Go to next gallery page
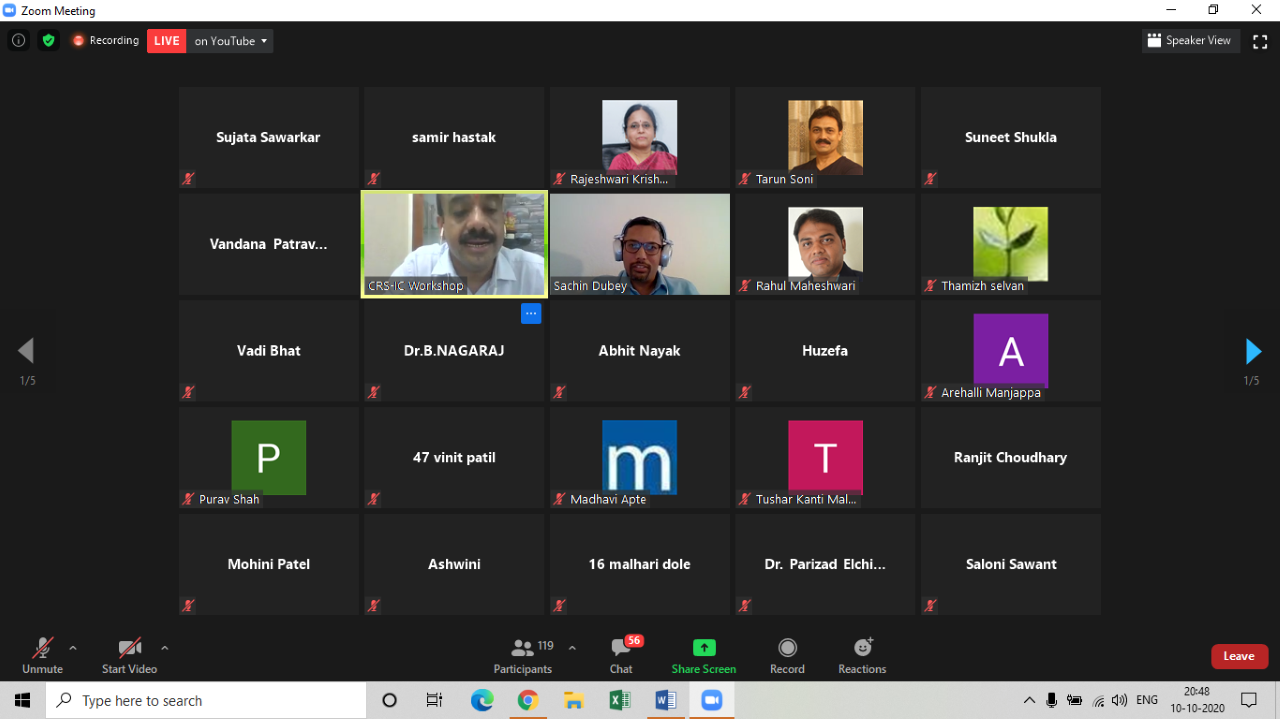The width and height of the screenshot is (1280, 719). pos(1252,351)
